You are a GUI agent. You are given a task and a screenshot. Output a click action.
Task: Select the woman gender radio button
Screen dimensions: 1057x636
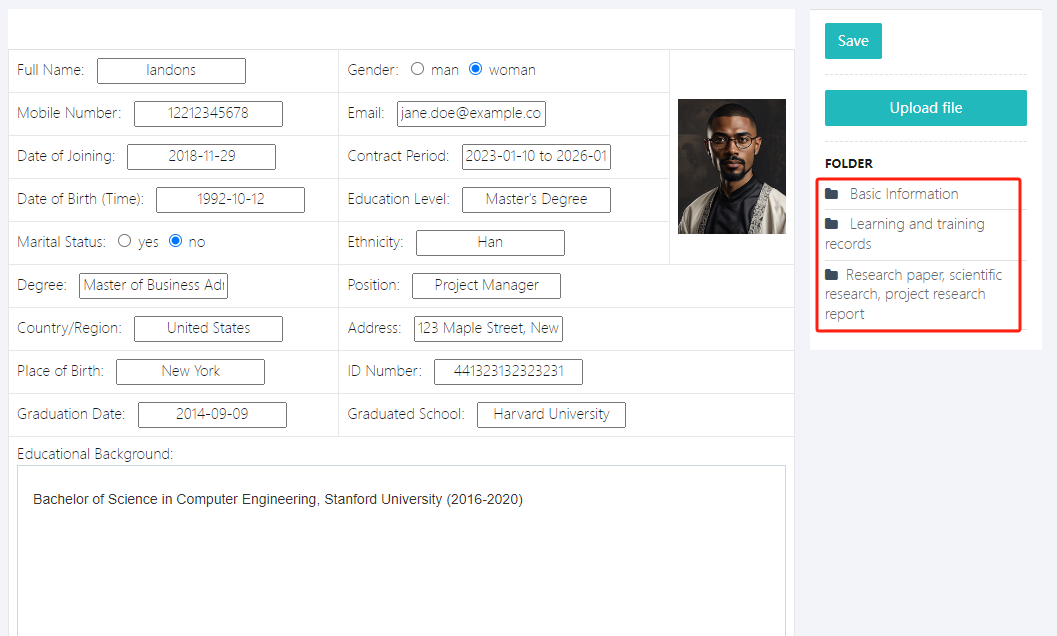[475, 69]
